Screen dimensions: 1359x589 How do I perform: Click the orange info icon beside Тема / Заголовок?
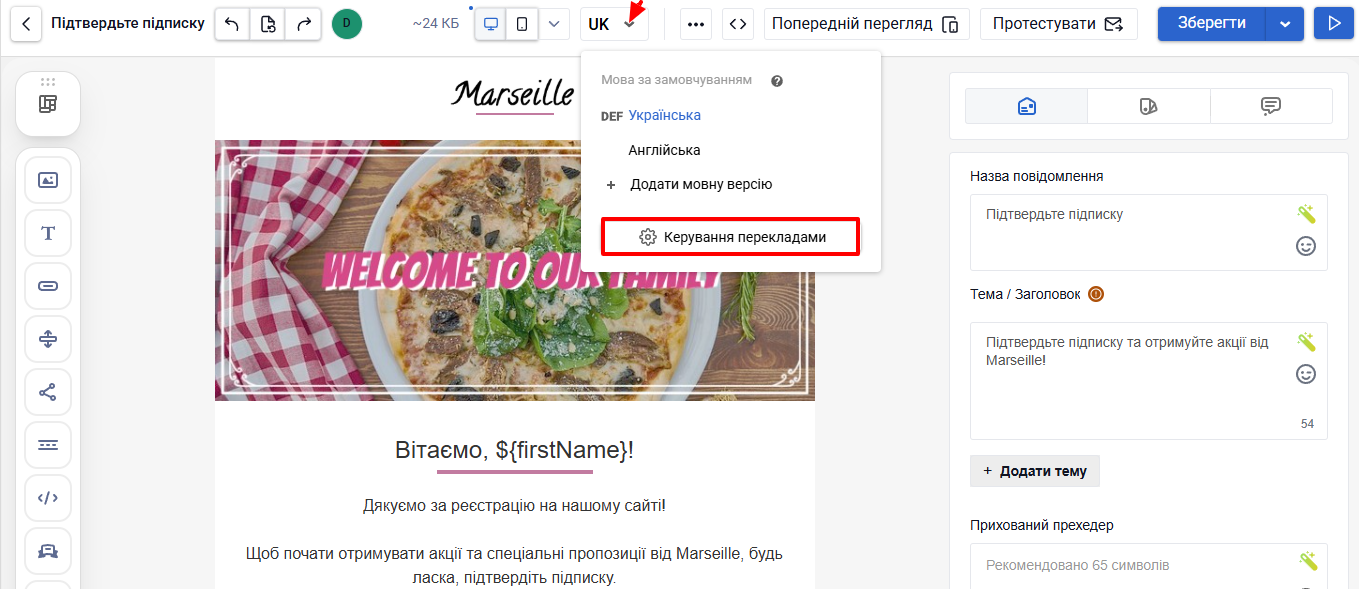pyautogui.click(x=1096, y=294)
